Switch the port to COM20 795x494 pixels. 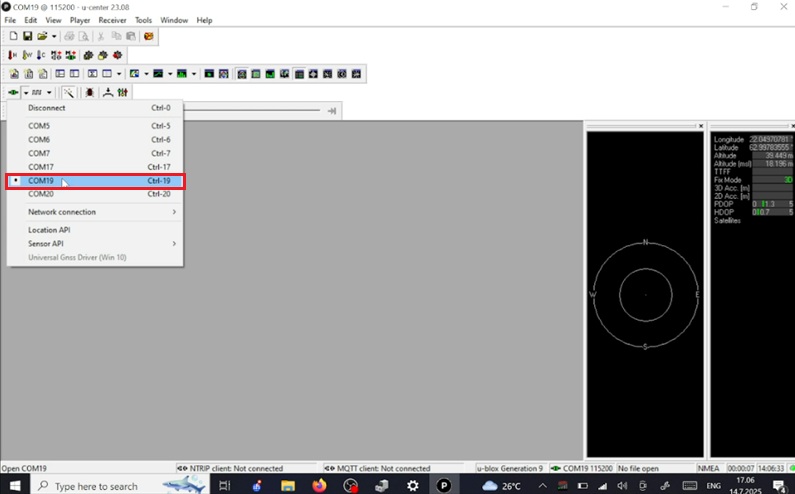(x=95, y=194)
